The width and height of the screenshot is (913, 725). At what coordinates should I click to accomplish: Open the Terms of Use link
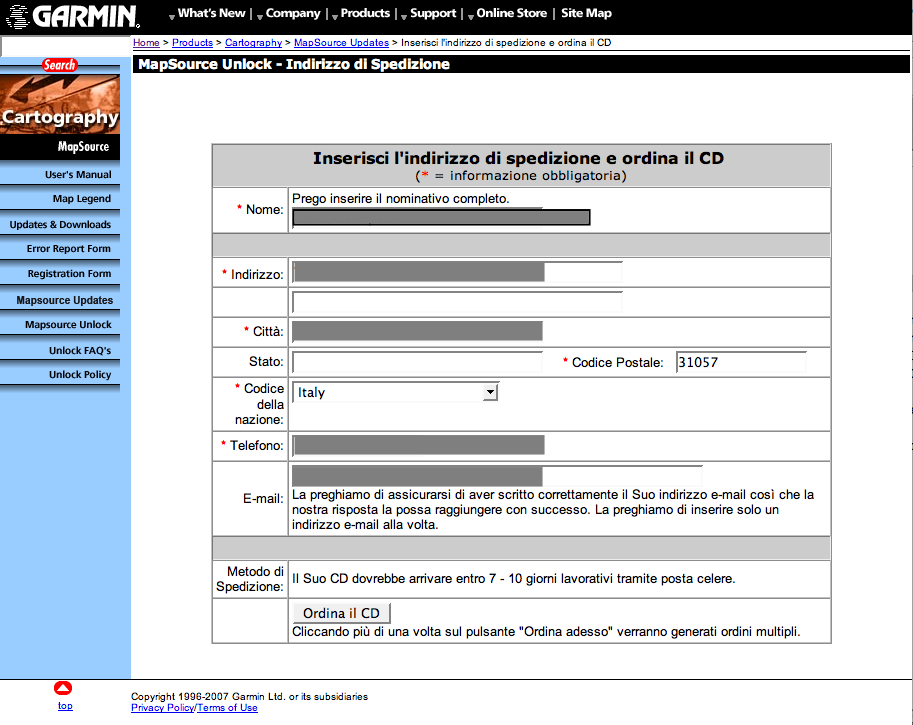[x=227, y=708]
